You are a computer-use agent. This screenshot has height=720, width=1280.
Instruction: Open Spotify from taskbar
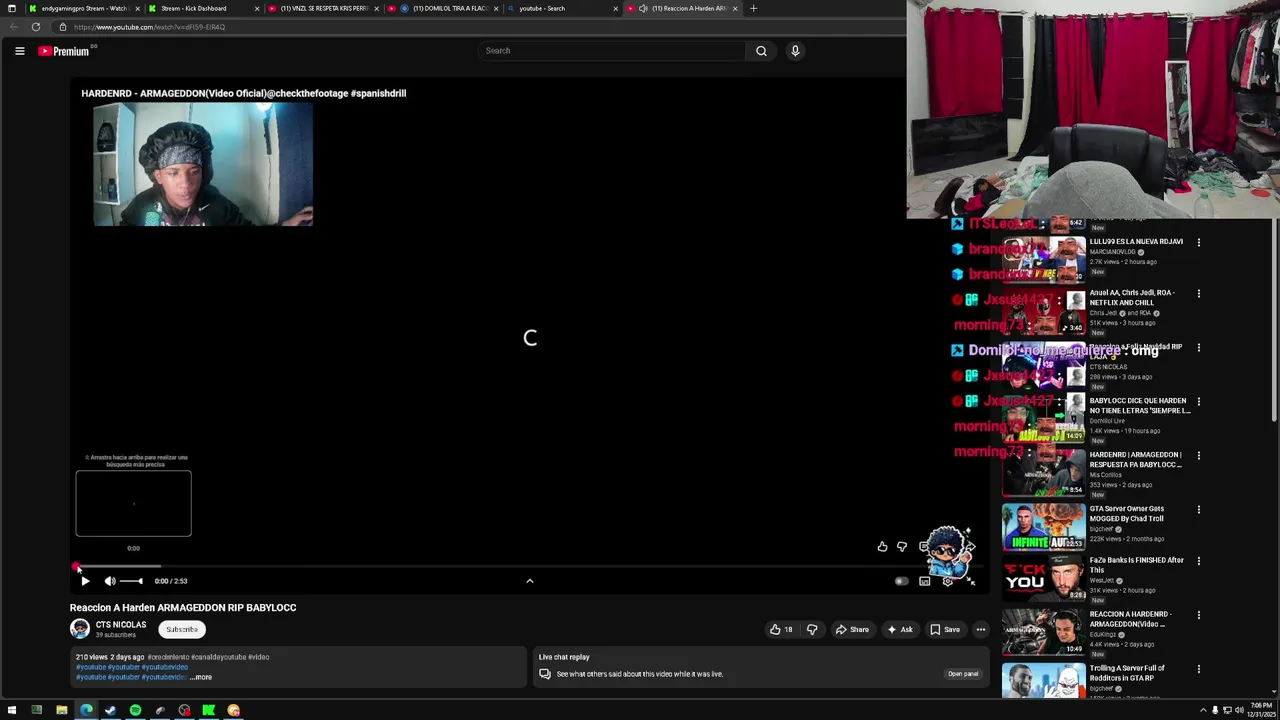pos(135,711)
